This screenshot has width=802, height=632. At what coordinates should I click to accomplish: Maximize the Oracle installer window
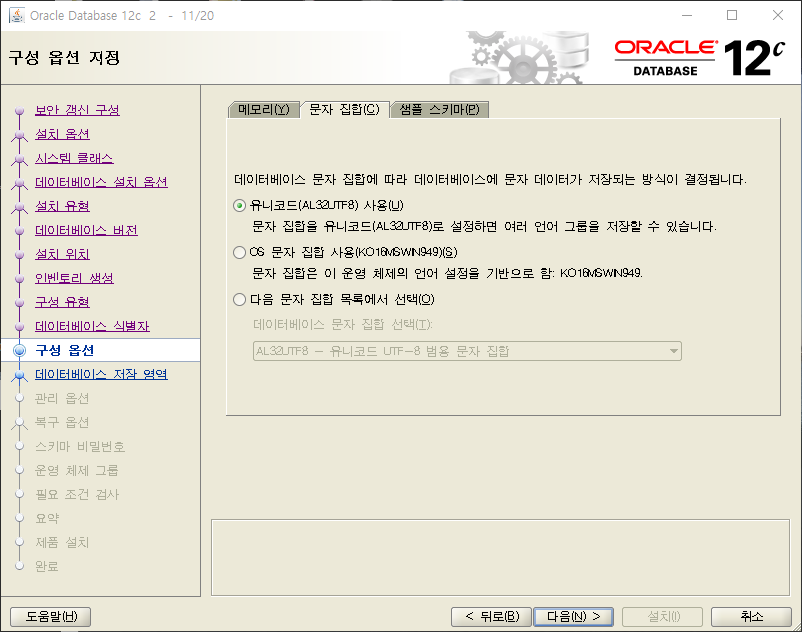click(732, 15)
